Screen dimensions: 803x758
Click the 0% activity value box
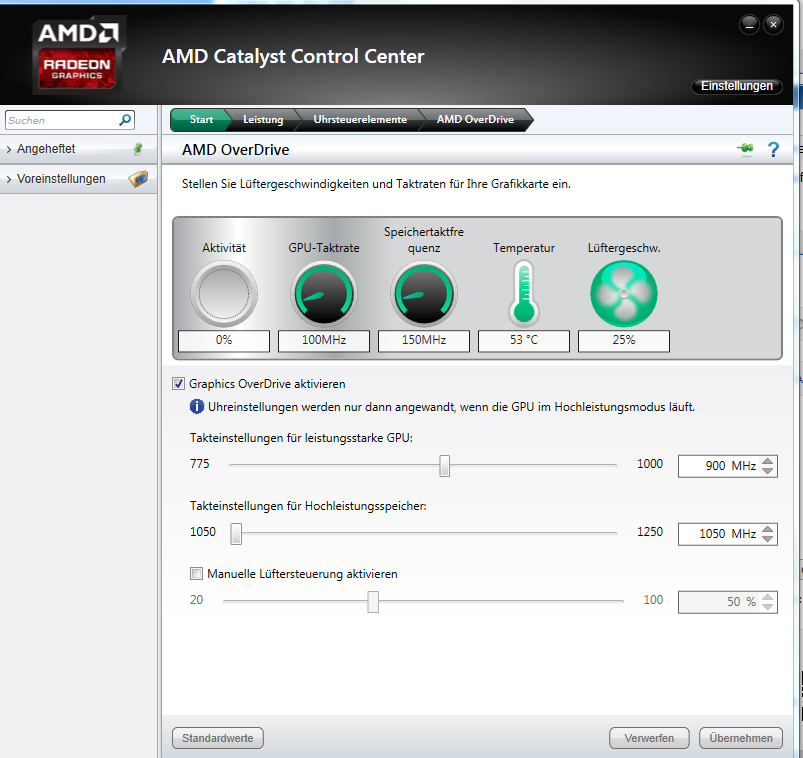tap(224, 341)
